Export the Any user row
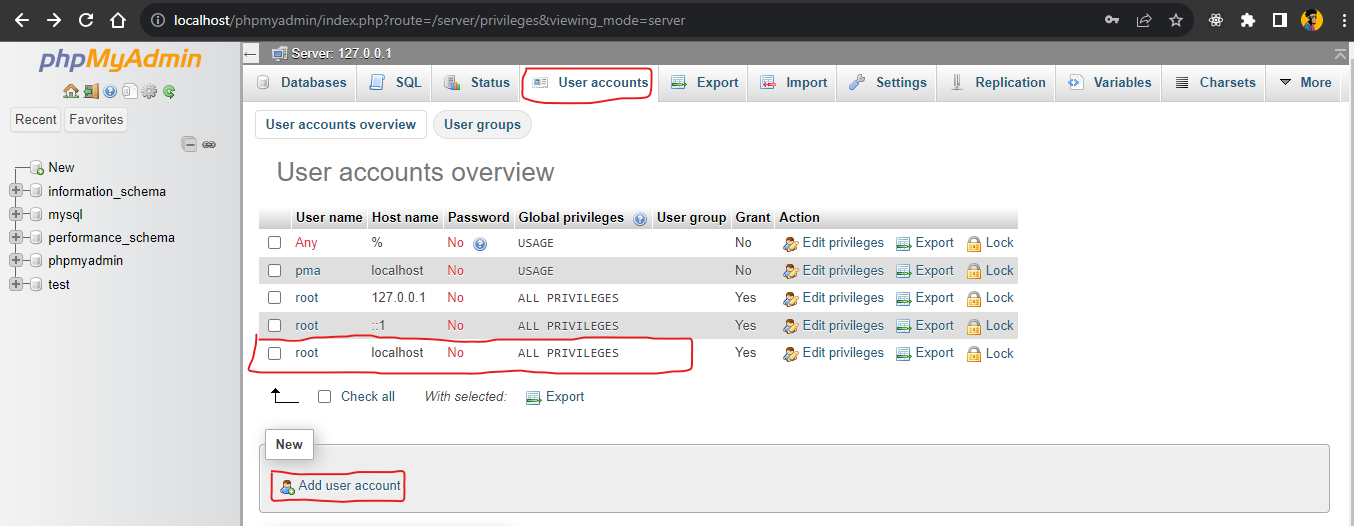 point(925,243)
